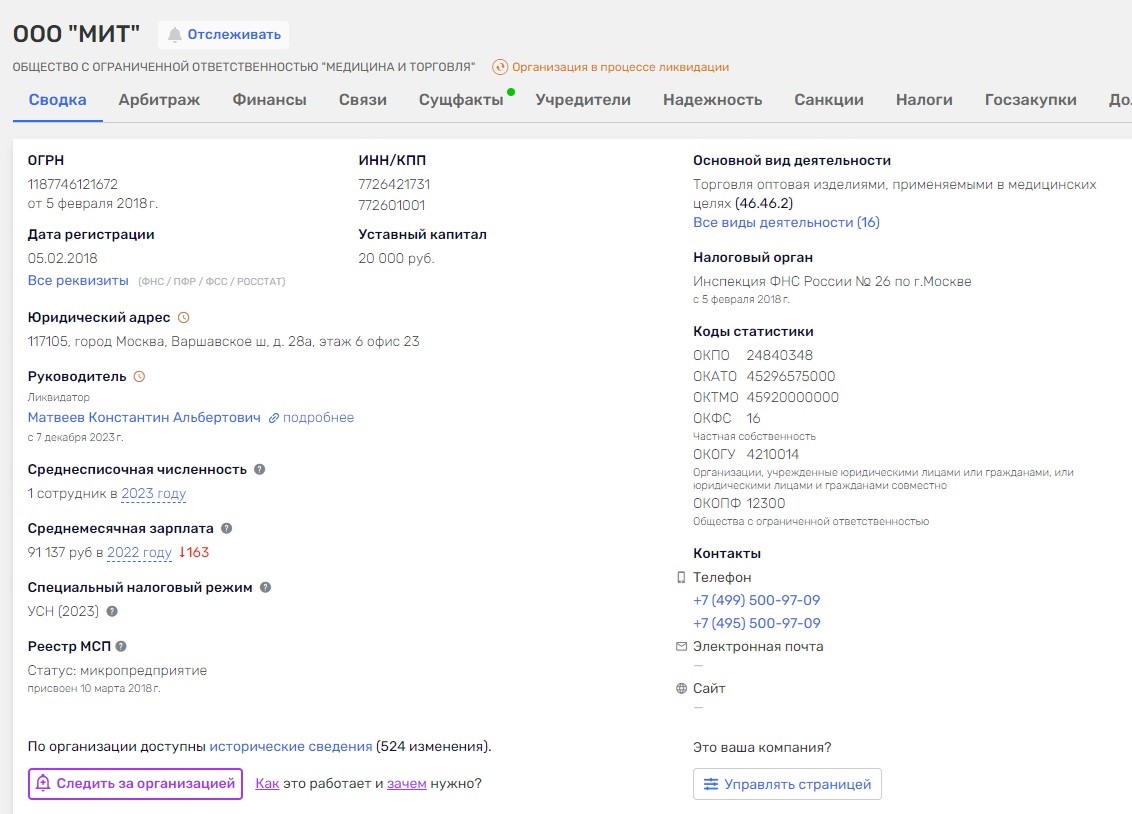
Task: Select the ОКТМО code 45920000000
Action: (793, 397)
